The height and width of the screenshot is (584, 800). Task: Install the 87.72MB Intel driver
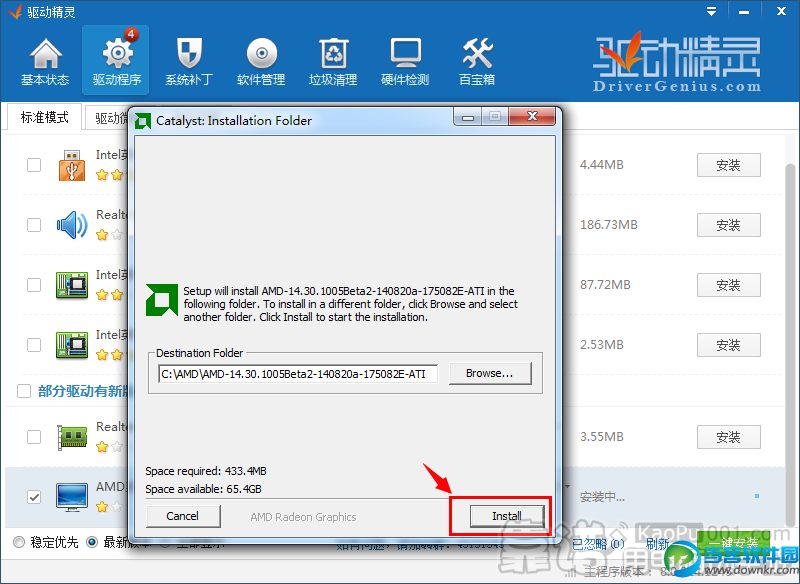tap(729, 285)
